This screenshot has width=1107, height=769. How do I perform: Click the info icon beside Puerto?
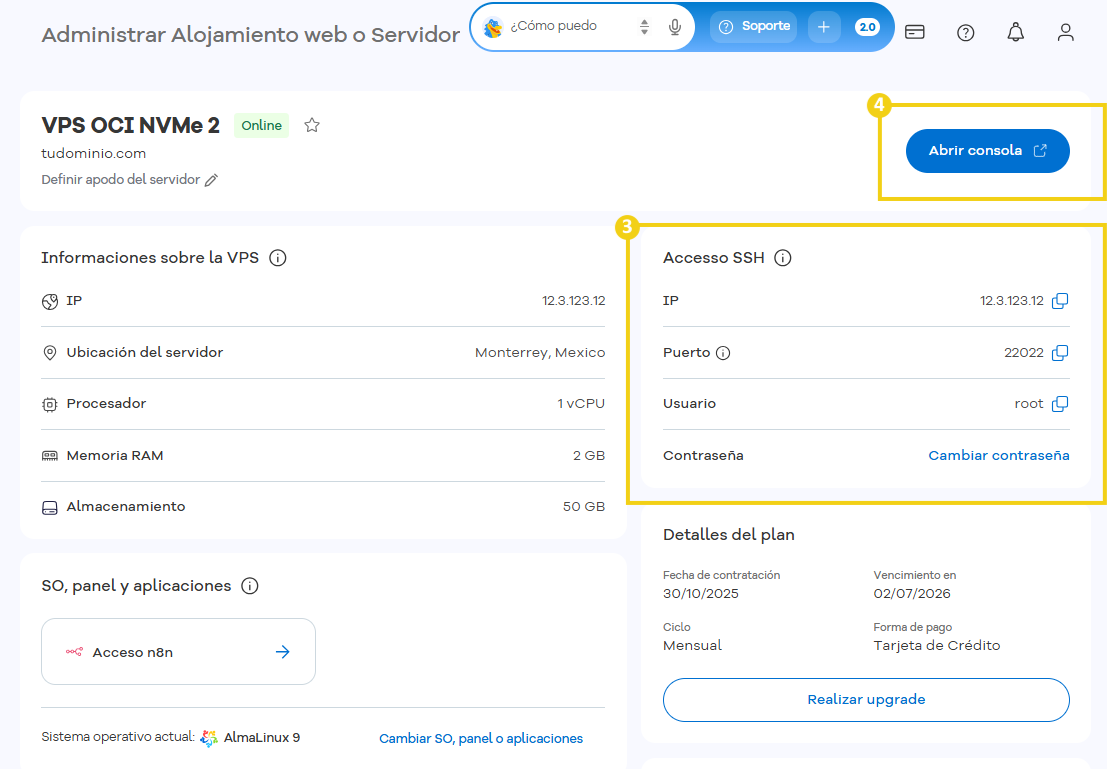[x=723, y=352]
